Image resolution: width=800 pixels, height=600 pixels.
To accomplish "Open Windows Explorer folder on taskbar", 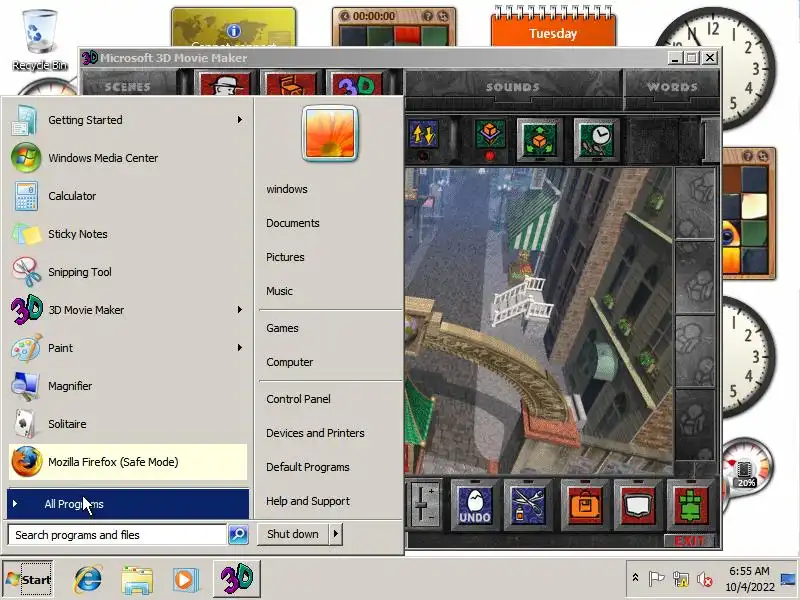I will (137, 580).
